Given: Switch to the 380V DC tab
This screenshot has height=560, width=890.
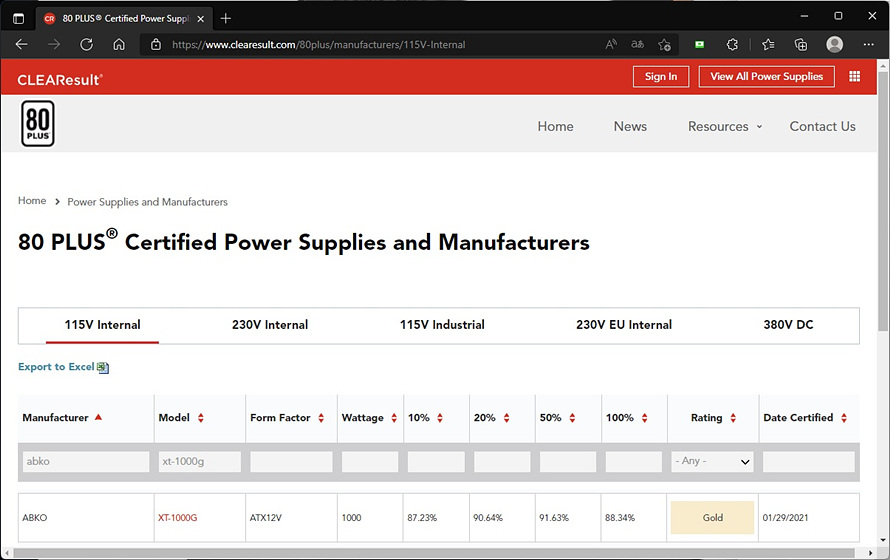Looking at the screenshot, I should click(788, 325).
